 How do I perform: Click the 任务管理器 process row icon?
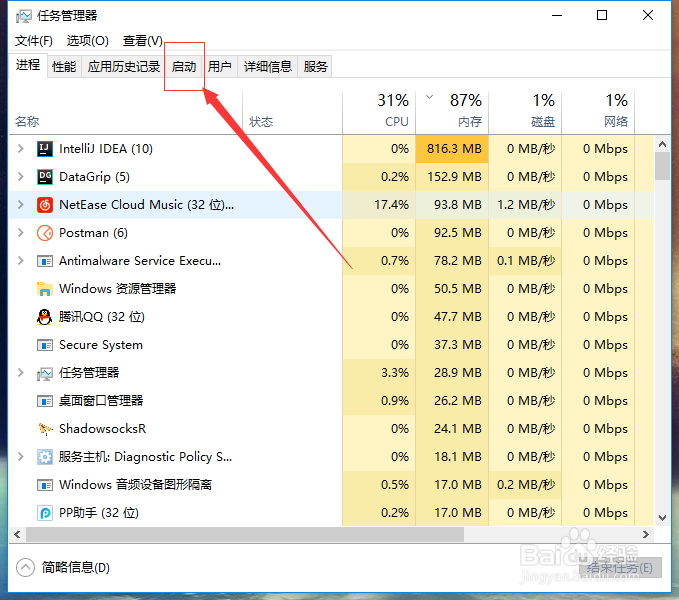[45, 373]
